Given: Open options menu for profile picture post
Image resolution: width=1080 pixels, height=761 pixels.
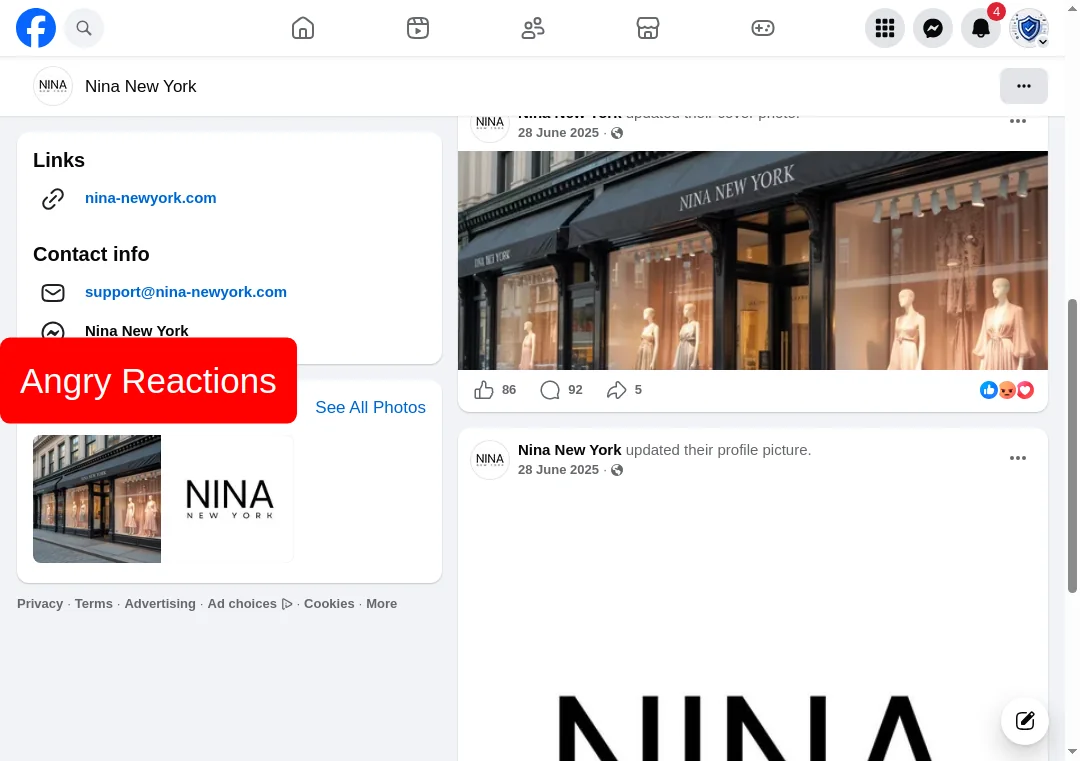Looking at the screenshot, I should point(1018,459).
